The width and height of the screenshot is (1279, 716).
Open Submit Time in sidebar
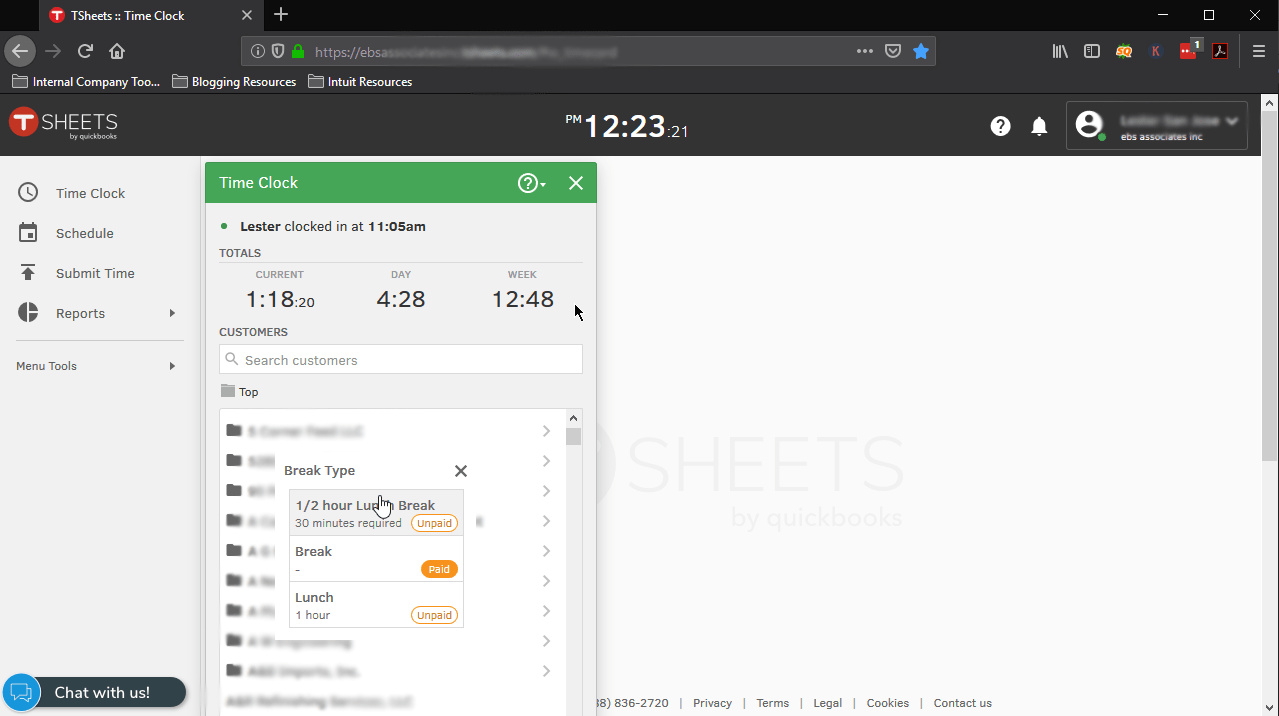(95, 273)
